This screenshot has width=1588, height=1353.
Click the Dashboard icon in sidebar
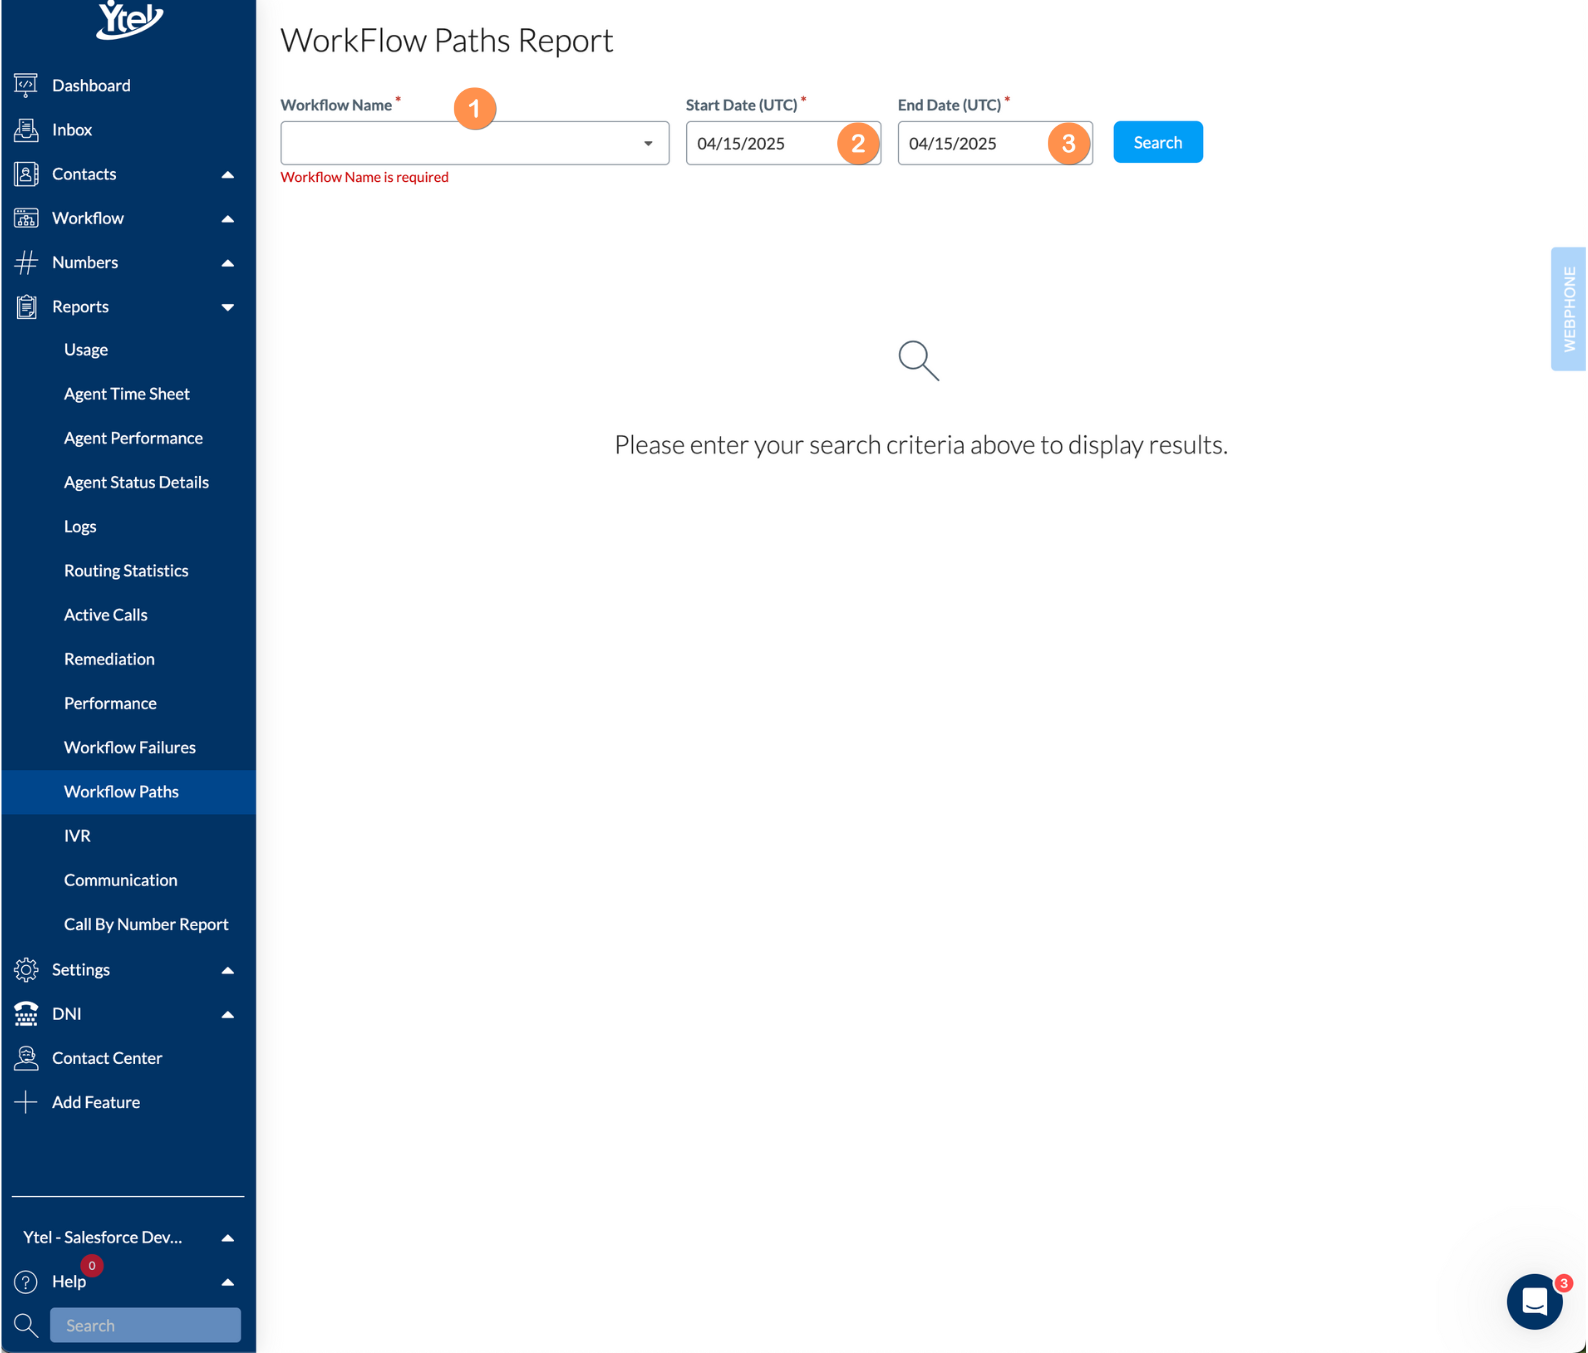pyautogui.click(x=26, y=85)
